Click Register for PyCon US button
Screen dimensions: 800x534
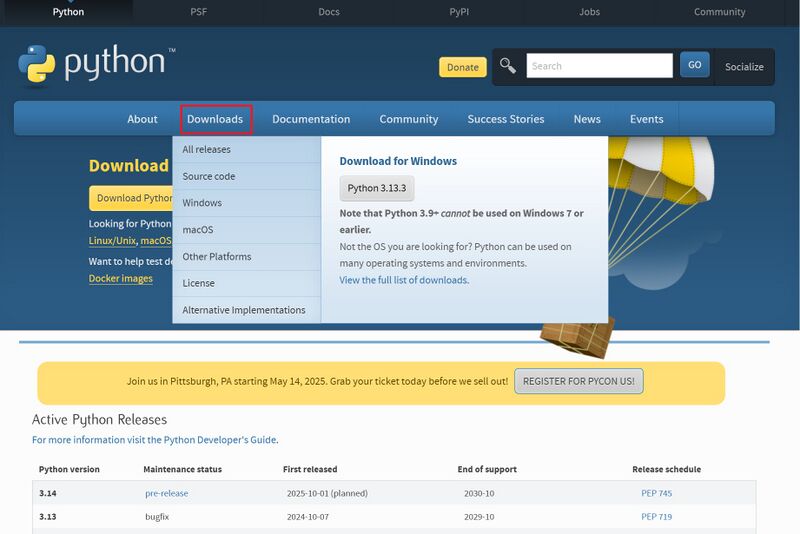click(x=579, y=381)
